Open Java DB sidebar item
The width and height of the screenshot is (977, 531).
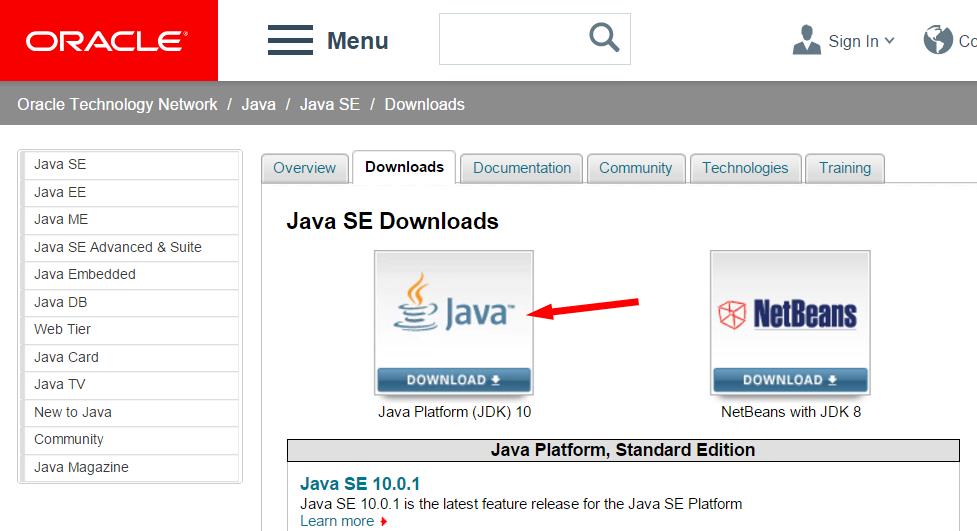tap(131, 302)
